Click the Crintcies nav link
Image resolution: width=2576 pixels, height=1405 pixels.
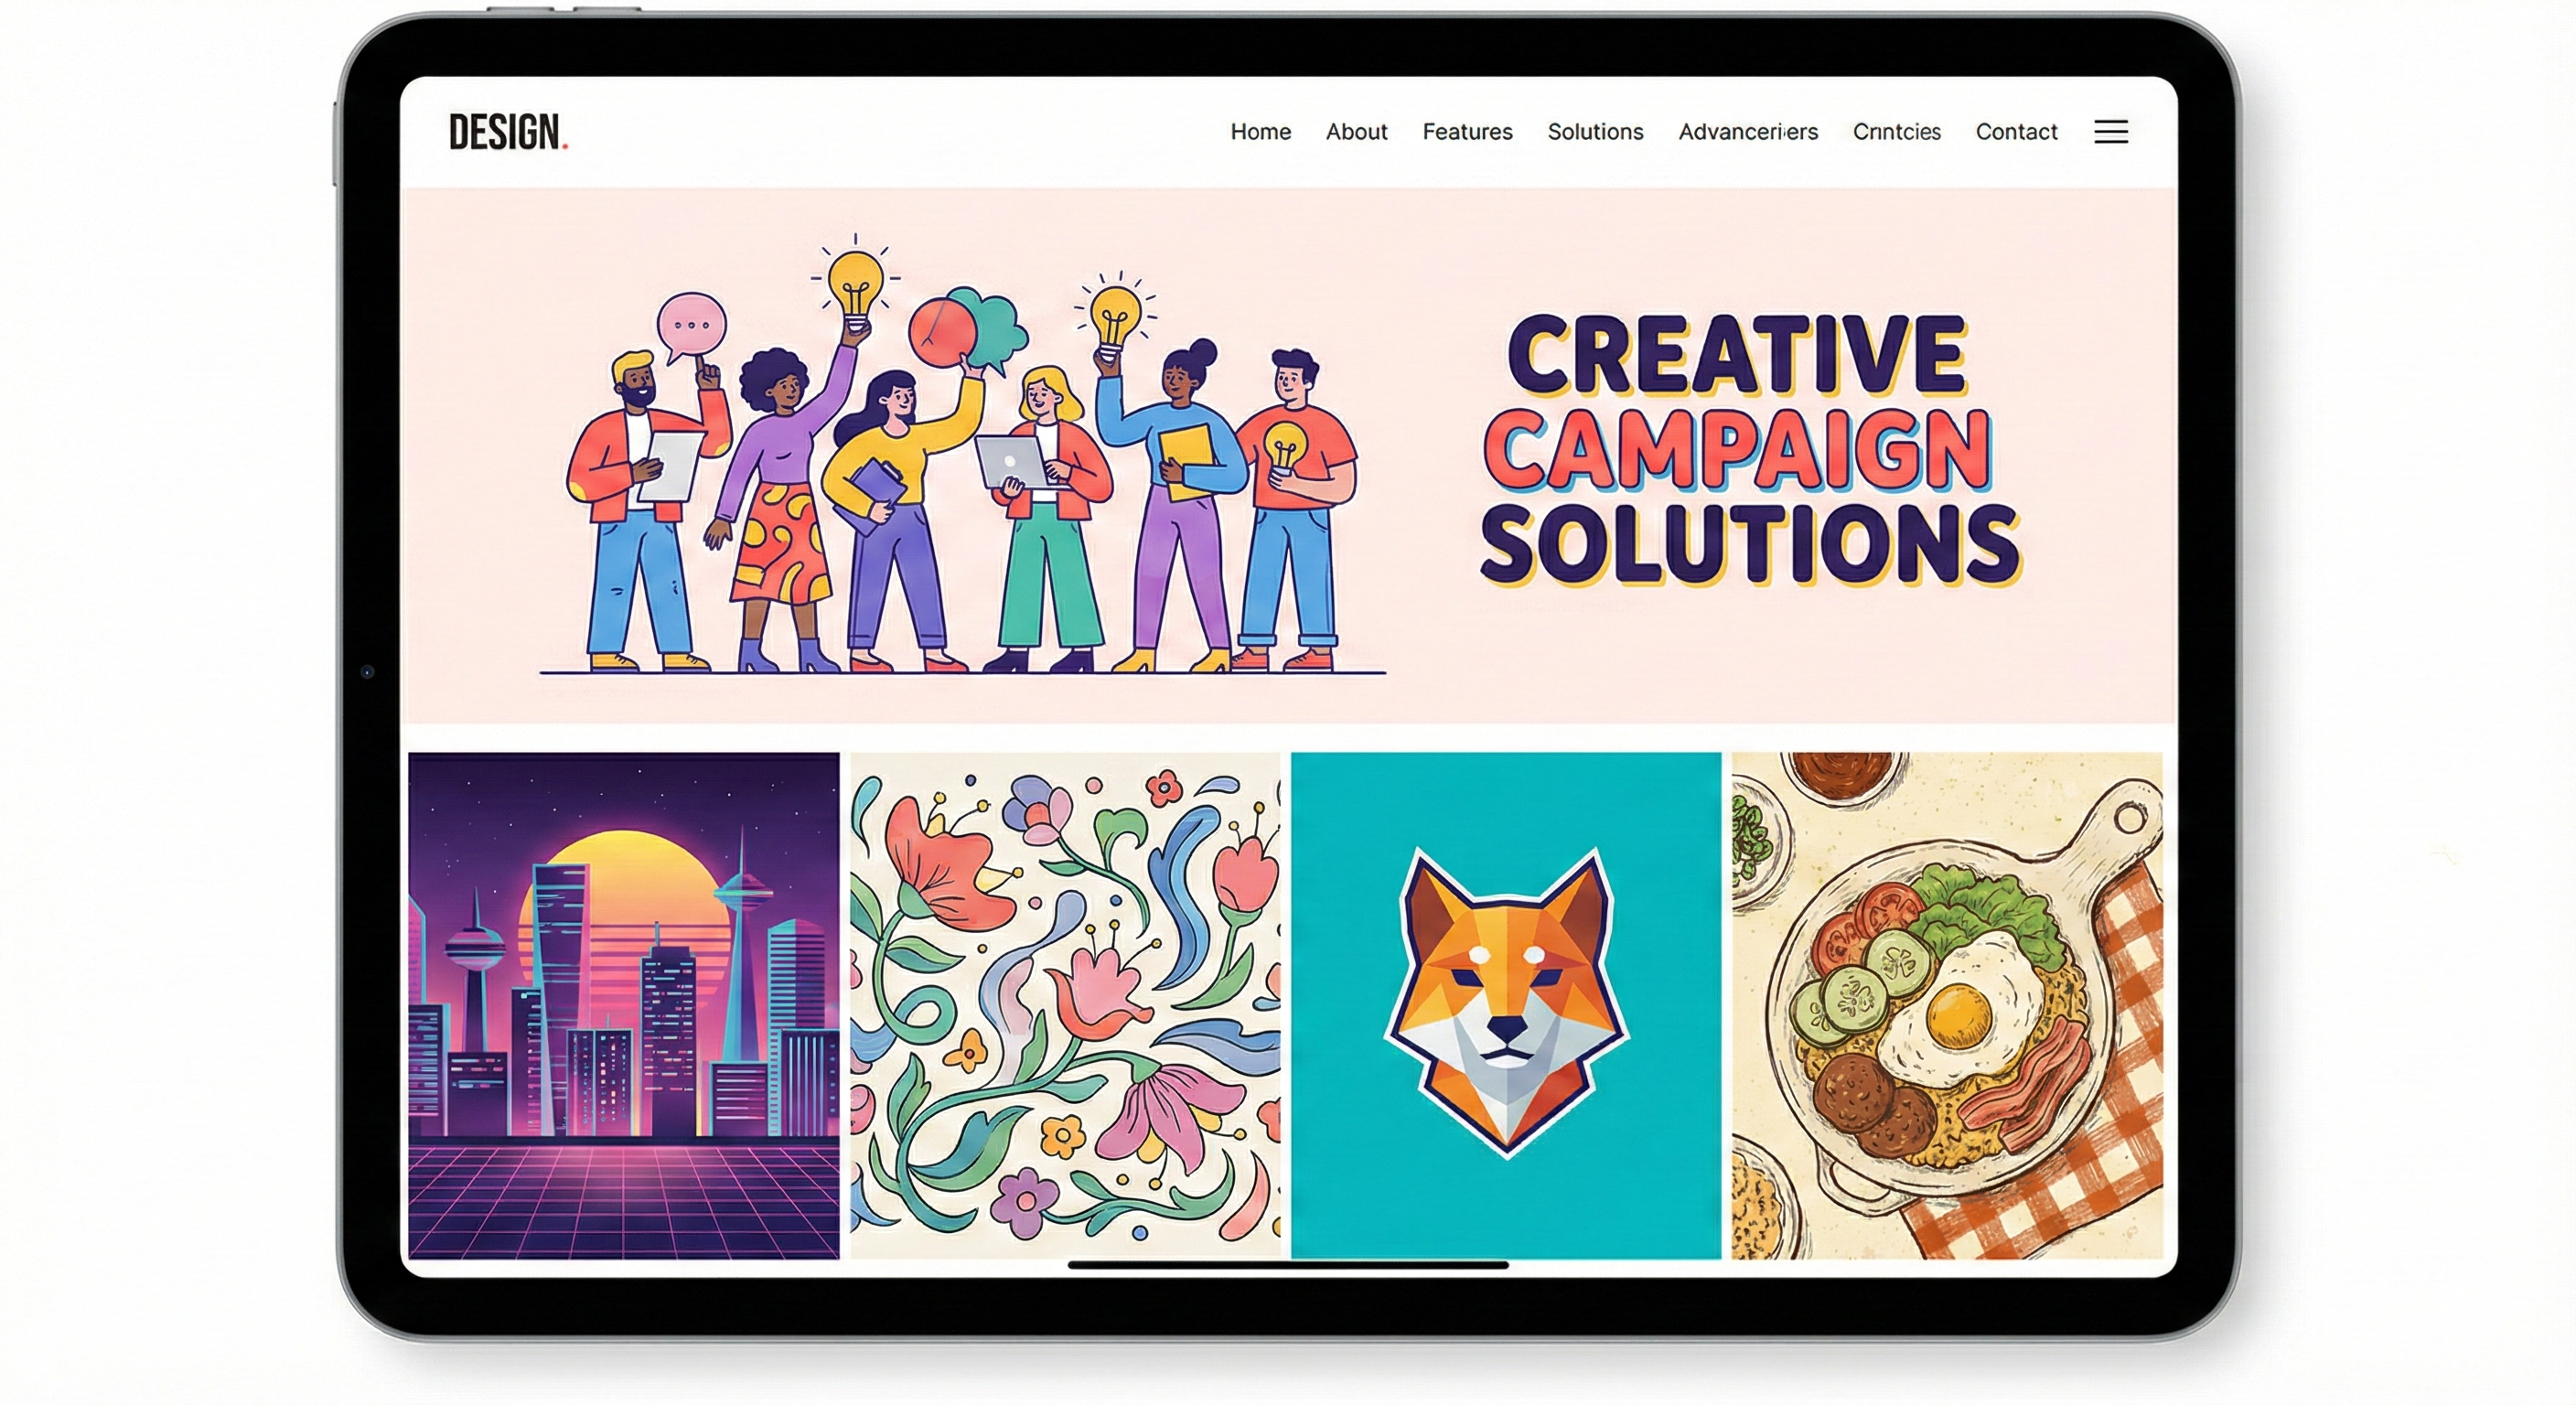tap(1896, 132)
